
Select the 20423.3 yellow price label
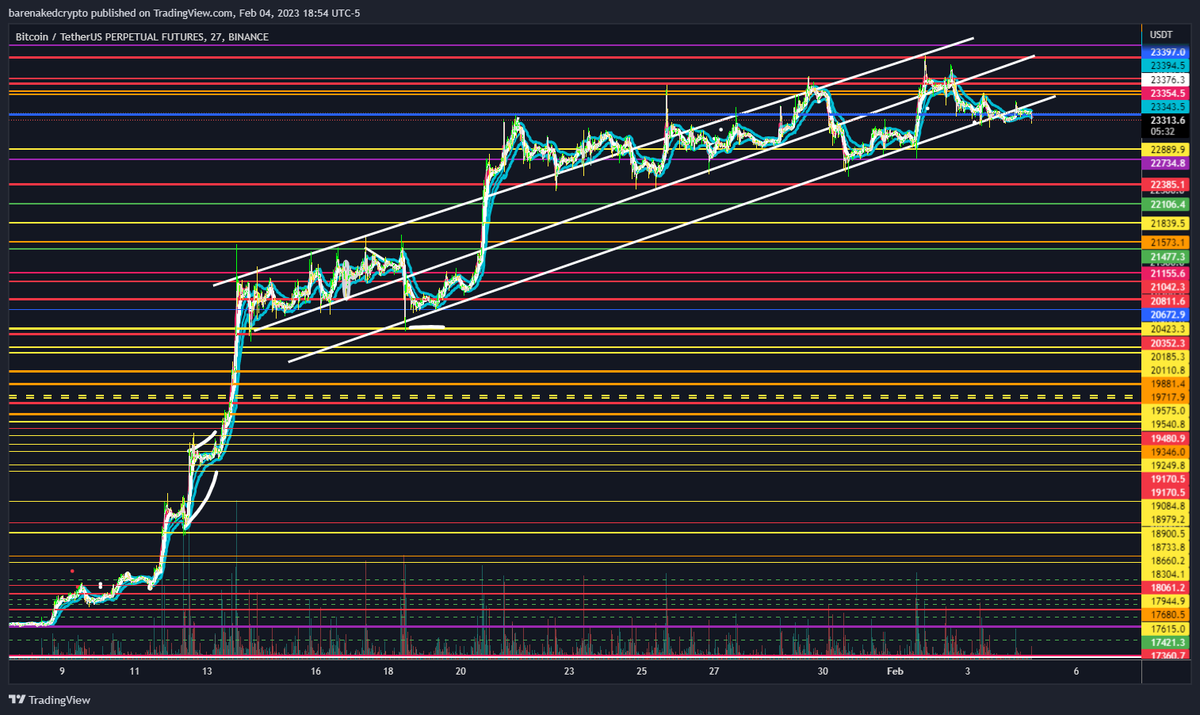point(1167,328)
